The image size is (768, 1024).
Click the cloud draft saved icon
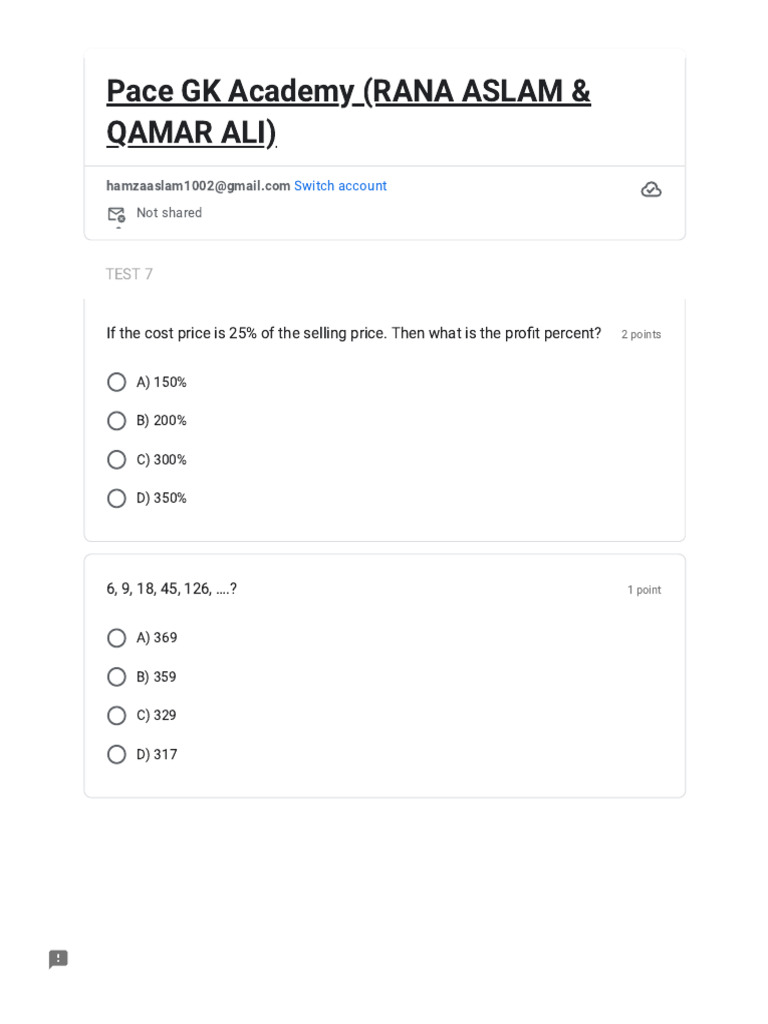tap(651, 190)
